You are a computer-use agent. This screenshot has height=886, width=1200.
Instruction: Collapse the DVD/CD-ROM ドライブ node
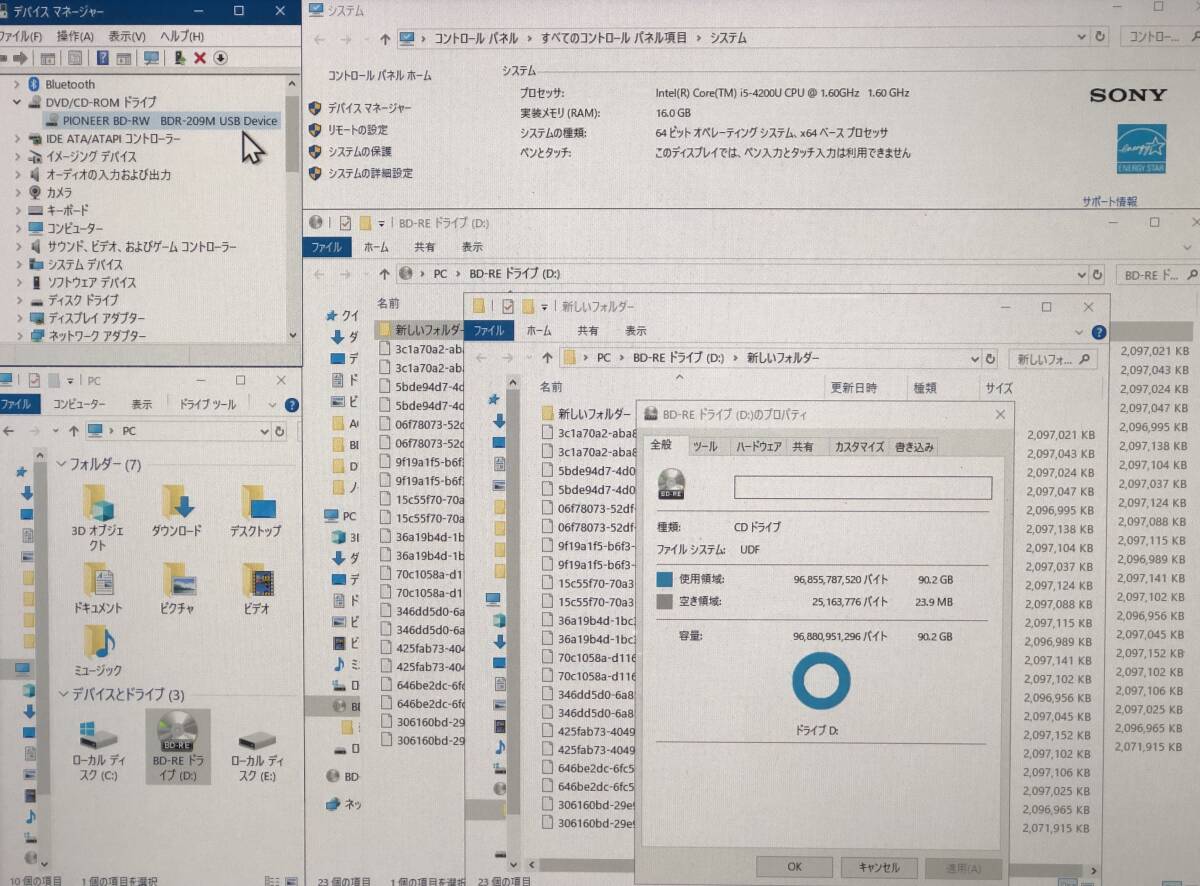tap(17, 102)
